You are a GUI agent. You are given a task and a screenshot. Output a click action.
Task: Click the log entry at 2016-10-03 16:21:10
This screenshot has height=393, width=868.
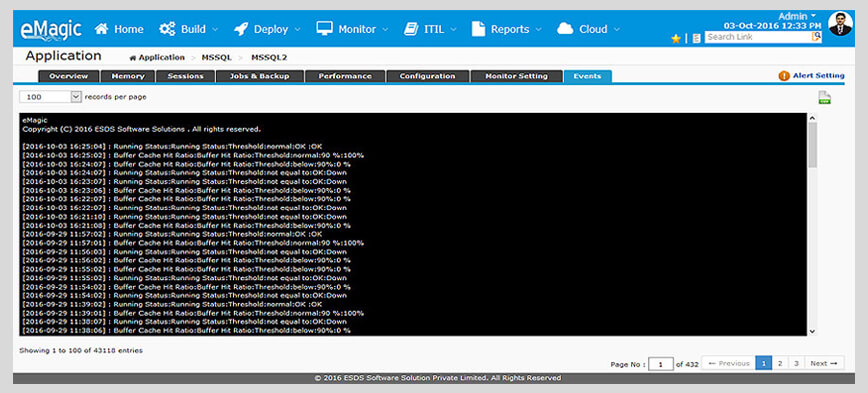pos(184,216)
